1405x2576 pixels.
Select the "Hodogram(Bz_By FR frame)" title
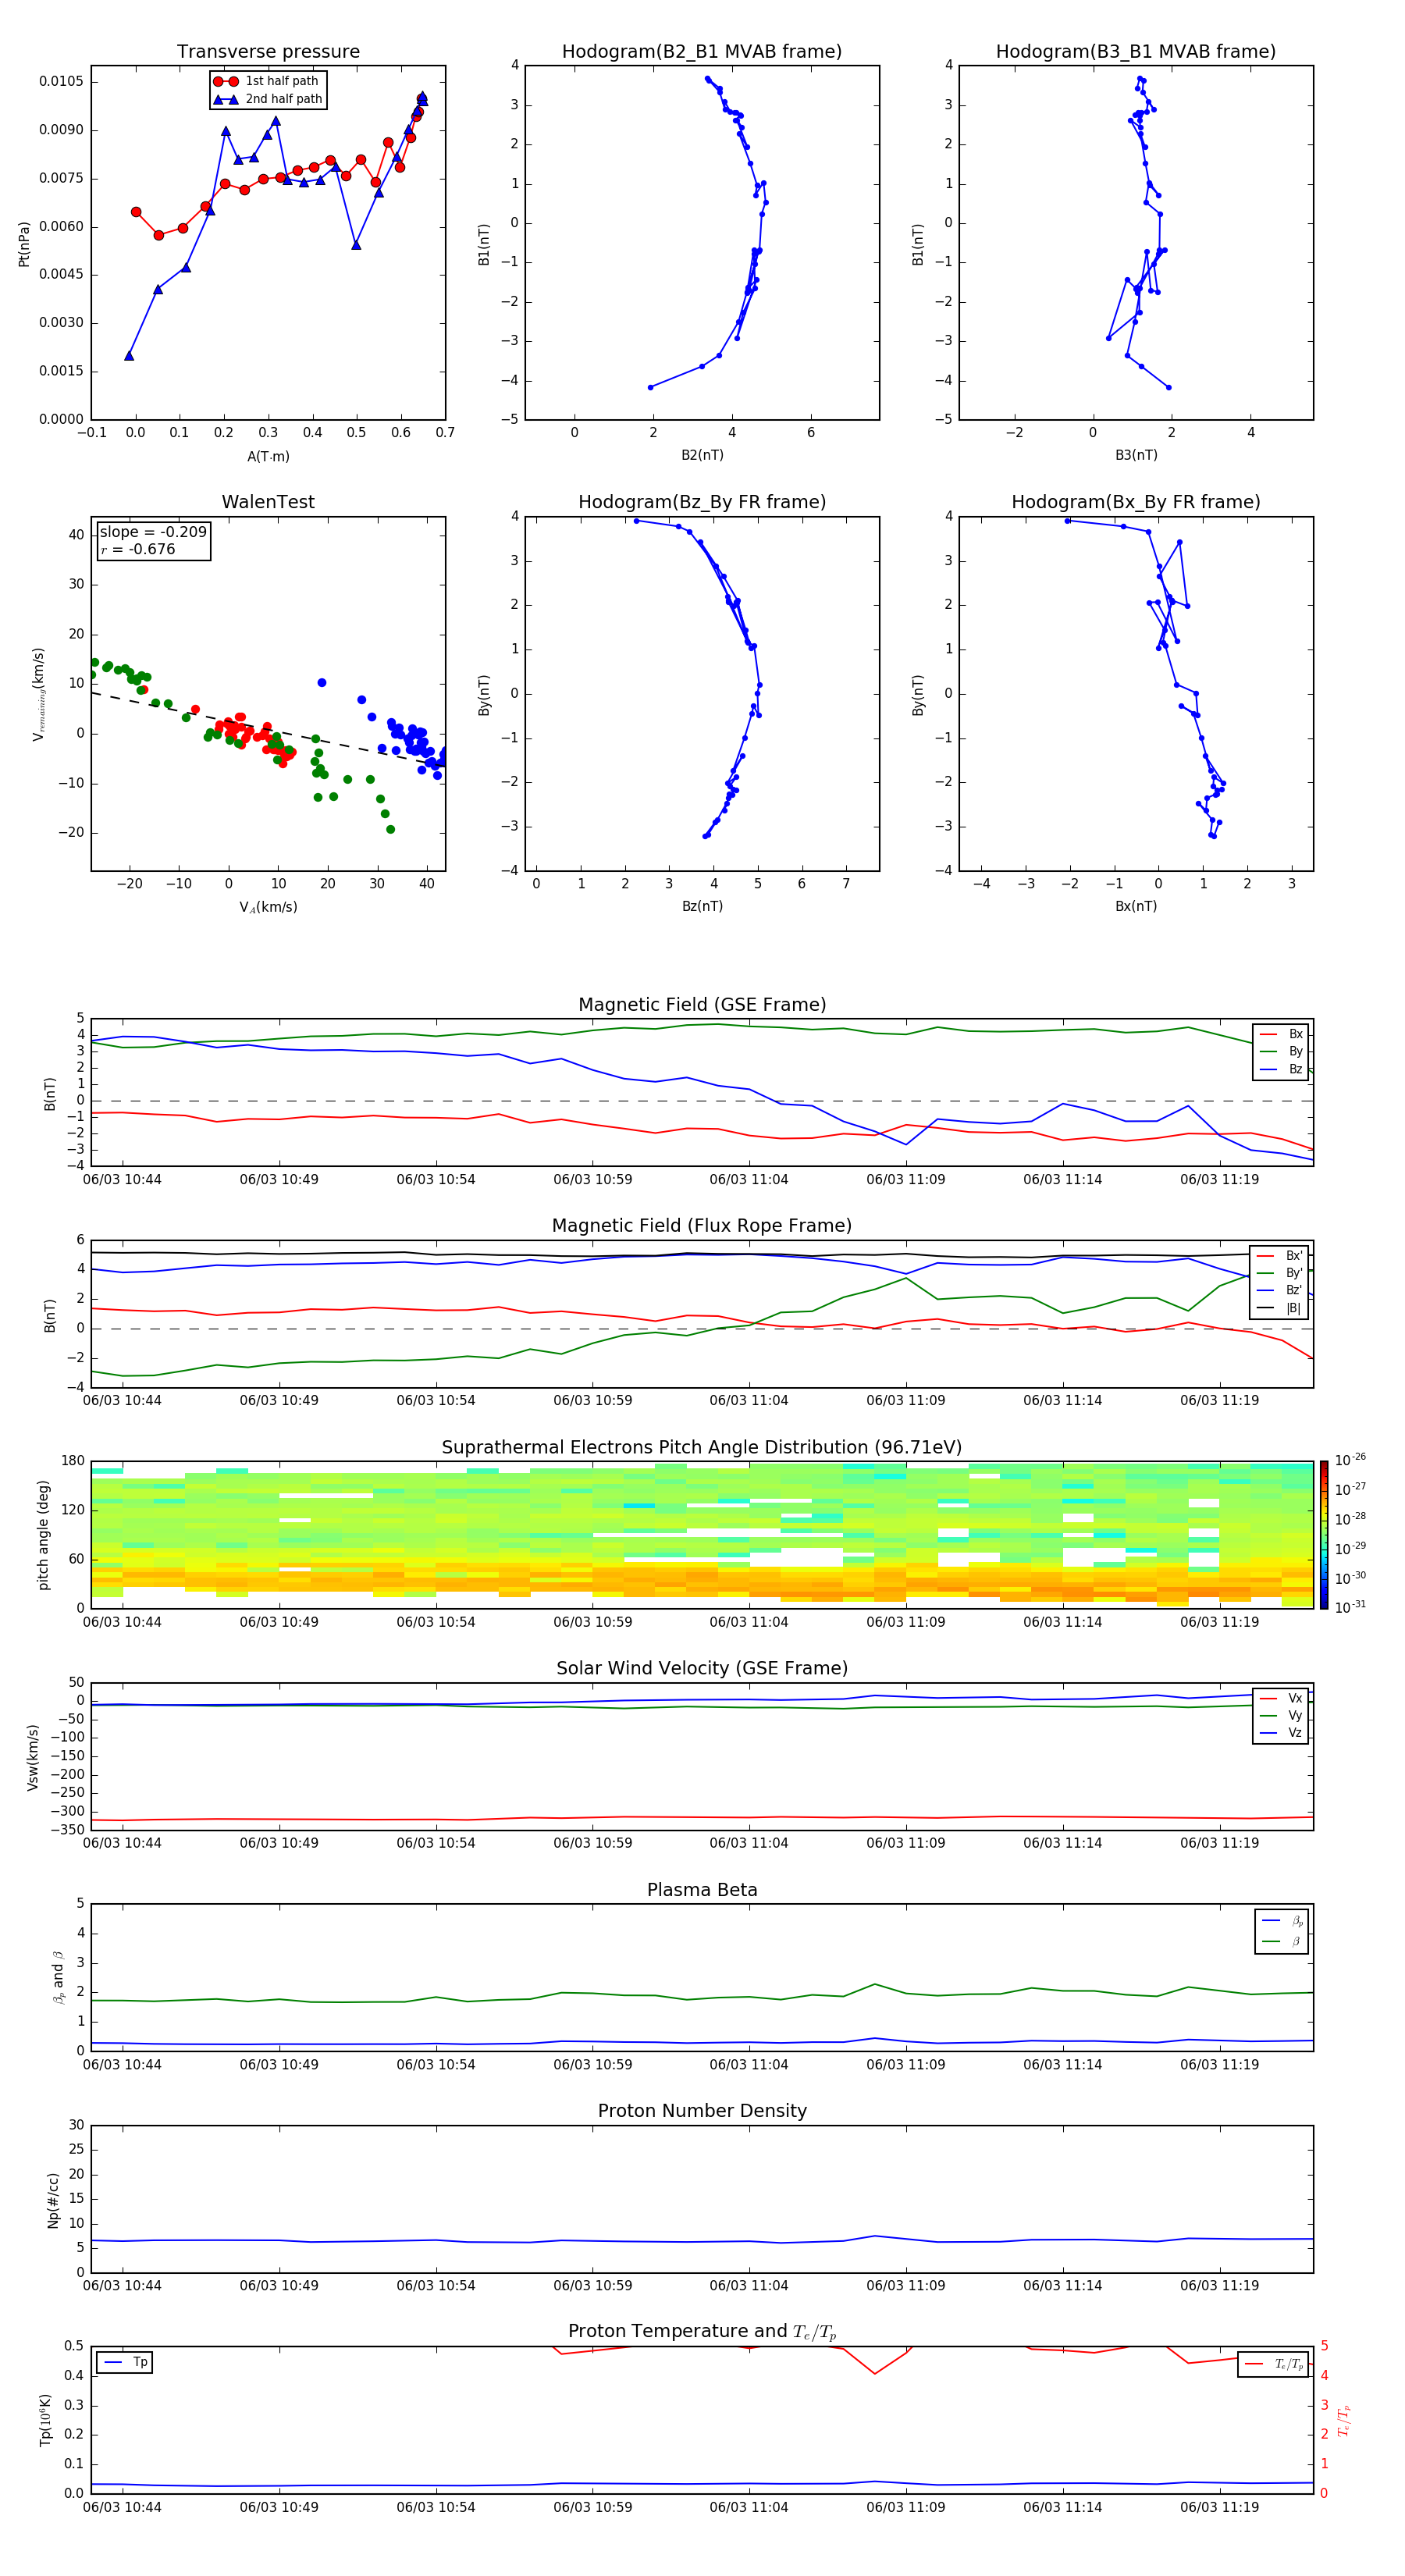tap(702, 502)
